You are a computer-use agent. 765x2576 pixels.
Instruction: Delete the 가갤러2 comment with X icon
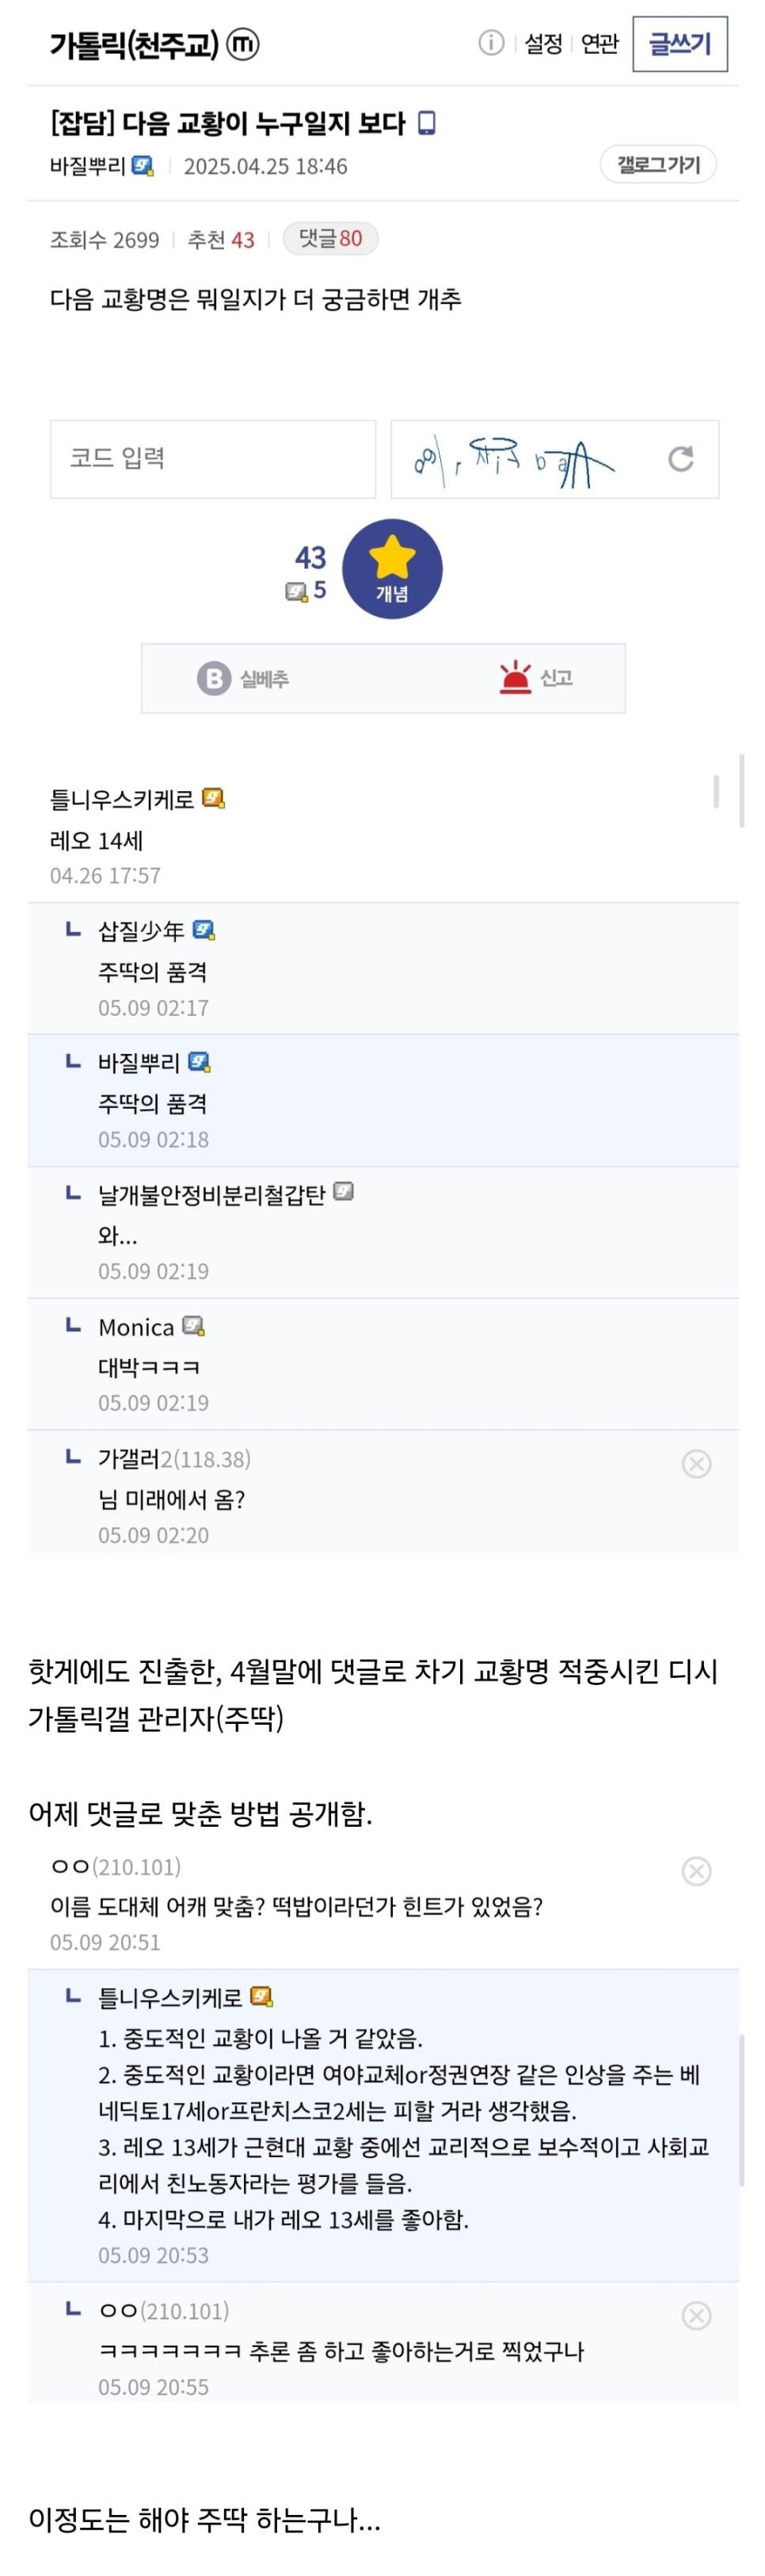tap(696, 1464)
